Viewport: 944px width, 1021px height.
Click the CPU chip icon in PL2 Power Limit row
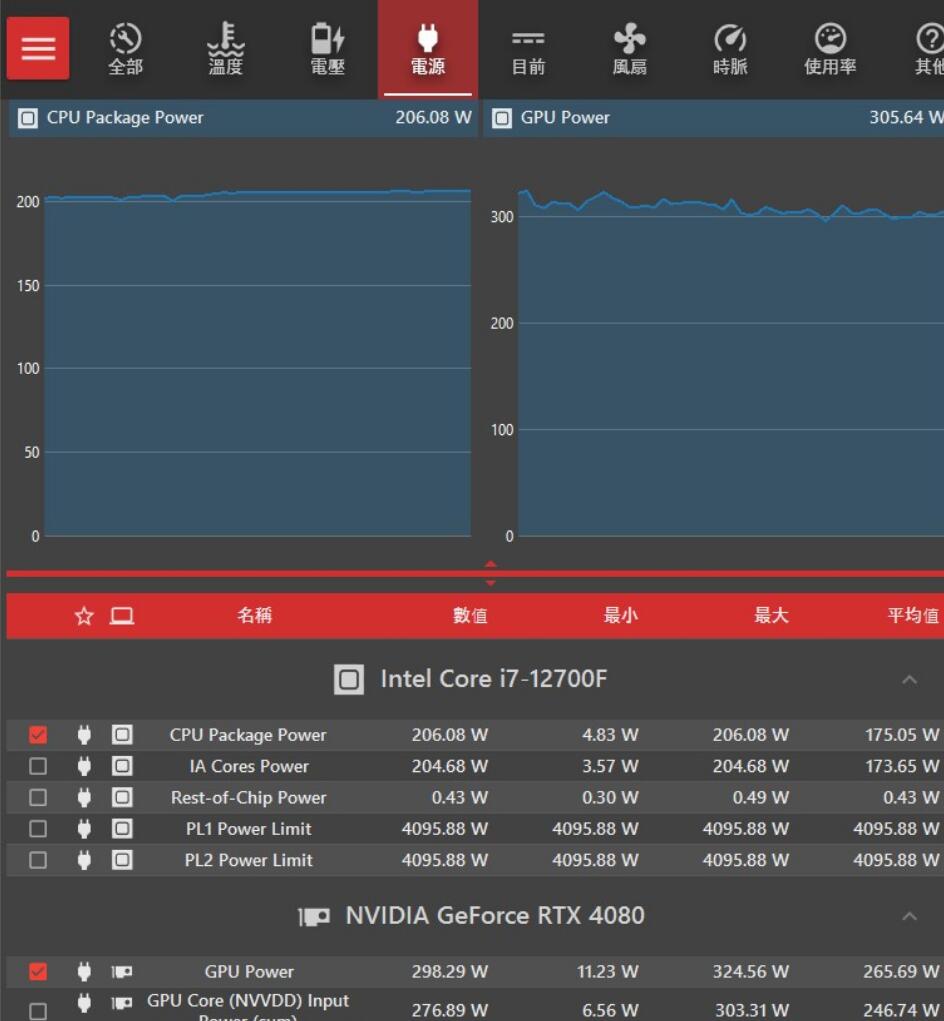click(122, 860)
